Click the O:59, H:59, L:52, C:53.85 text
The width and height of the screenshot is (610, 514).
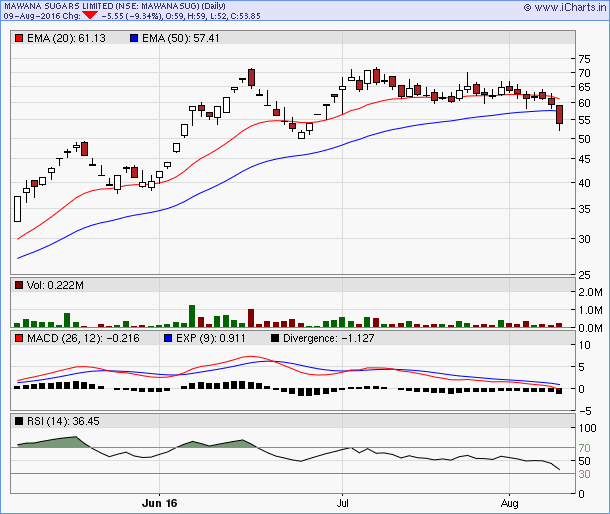click(213, 16)
